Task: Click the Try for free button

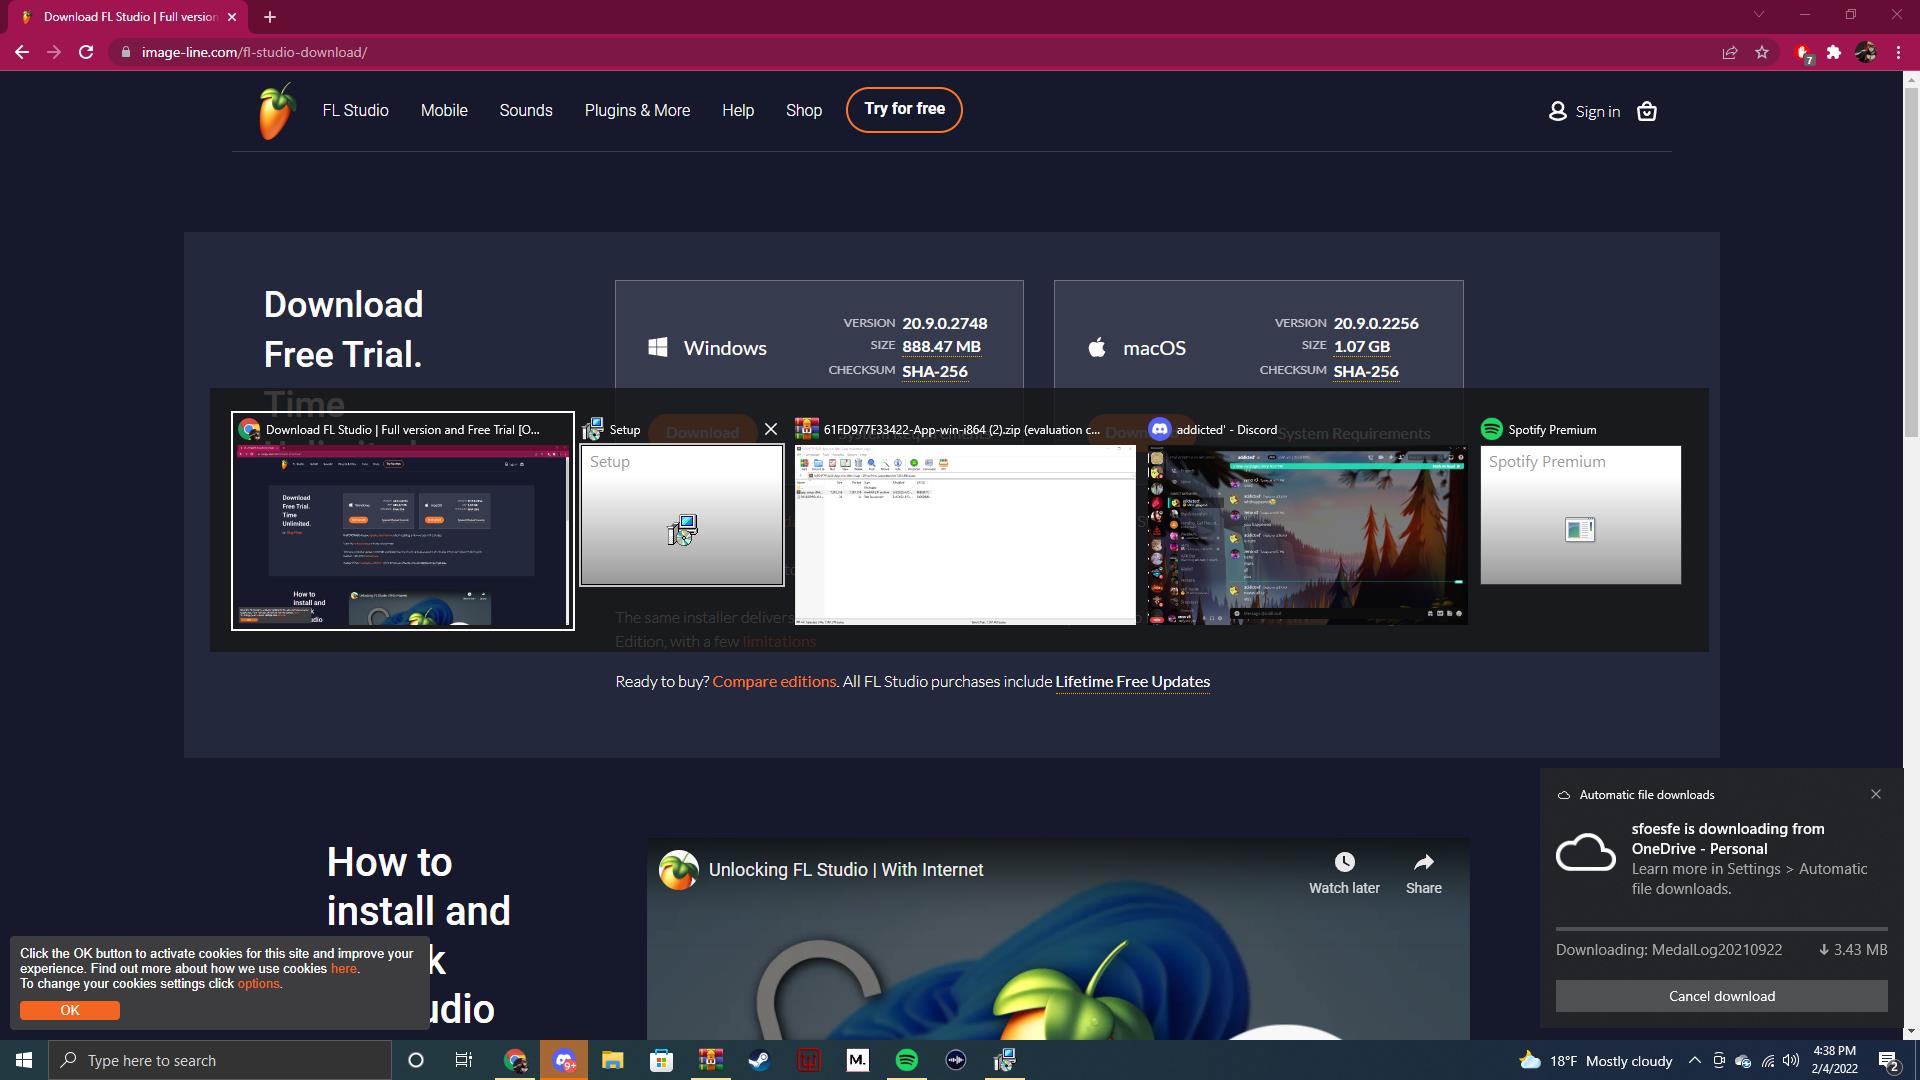Action: pyautogui.click(x=904, y=109)
